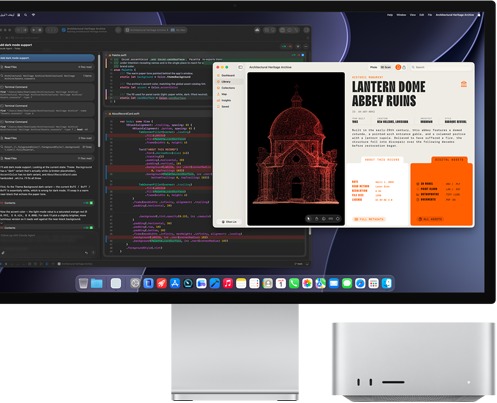Open the Help menu in menu bar
This screenshot has height=403, width=497.
tap(390, 15)
